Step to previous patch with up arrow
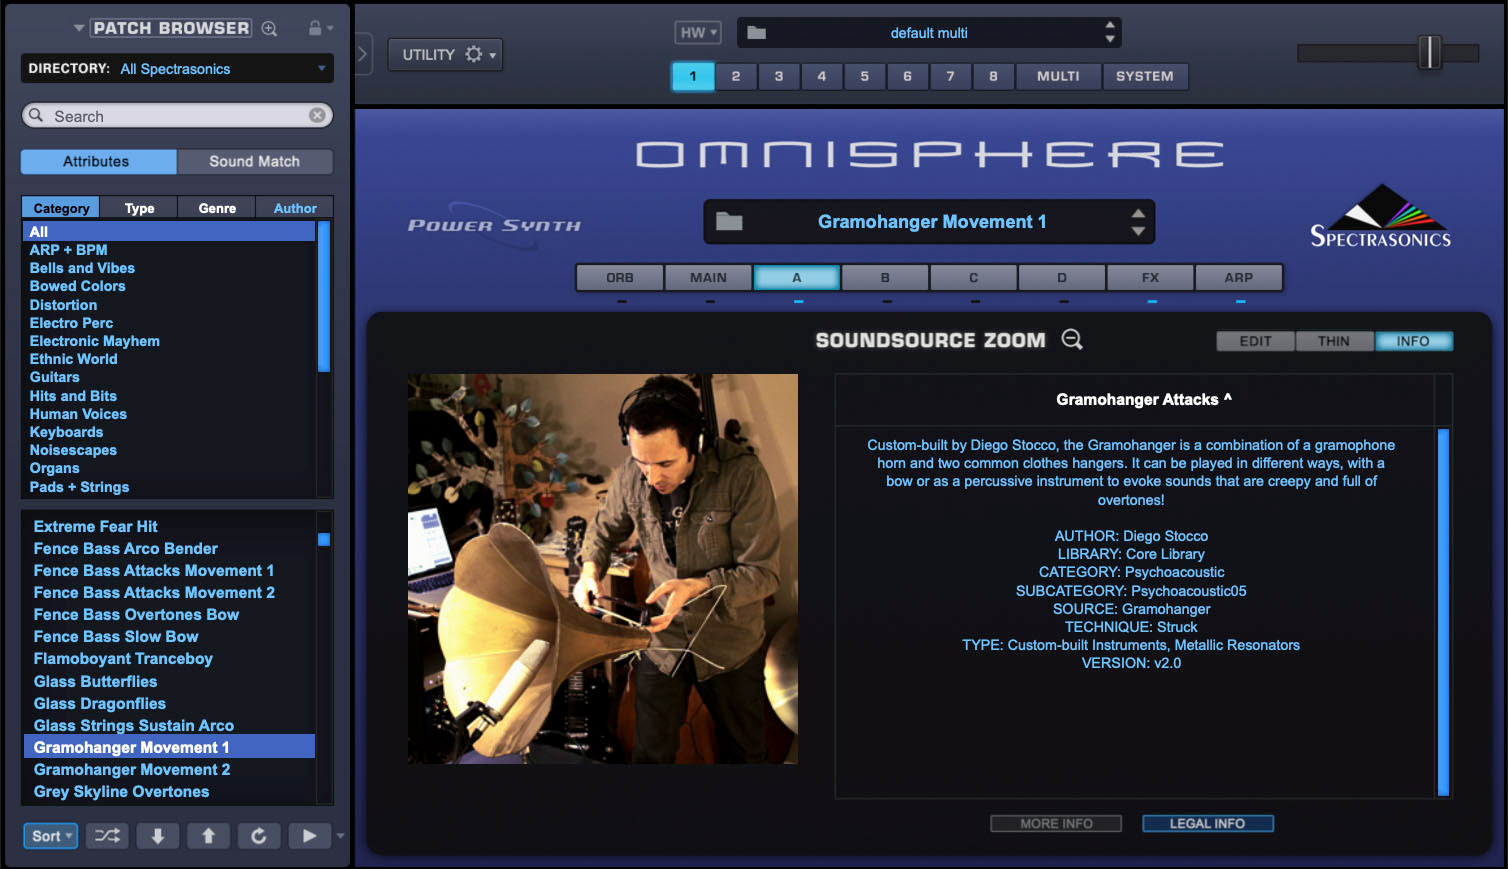Screen dimensions: 1508x869 tap(208, 835)
